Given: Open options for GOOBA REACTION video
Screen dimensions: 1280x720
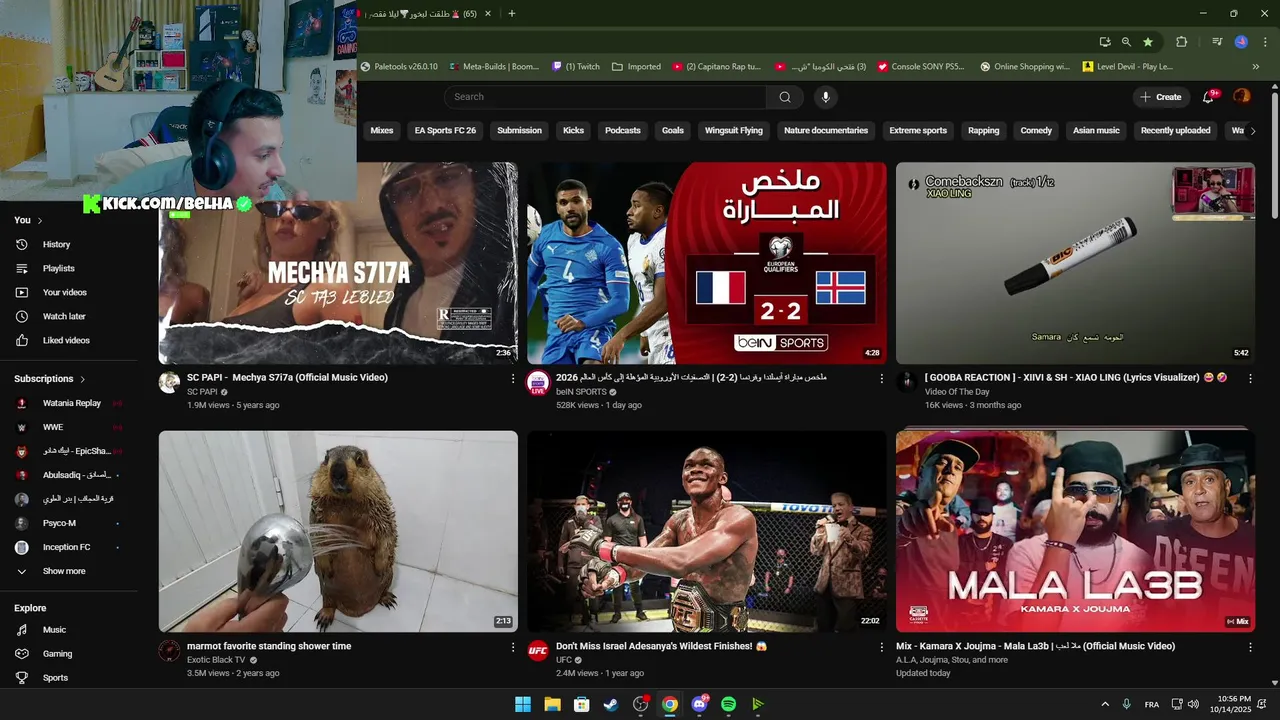Looking at the screenshot, I should tap(1250, 379).
